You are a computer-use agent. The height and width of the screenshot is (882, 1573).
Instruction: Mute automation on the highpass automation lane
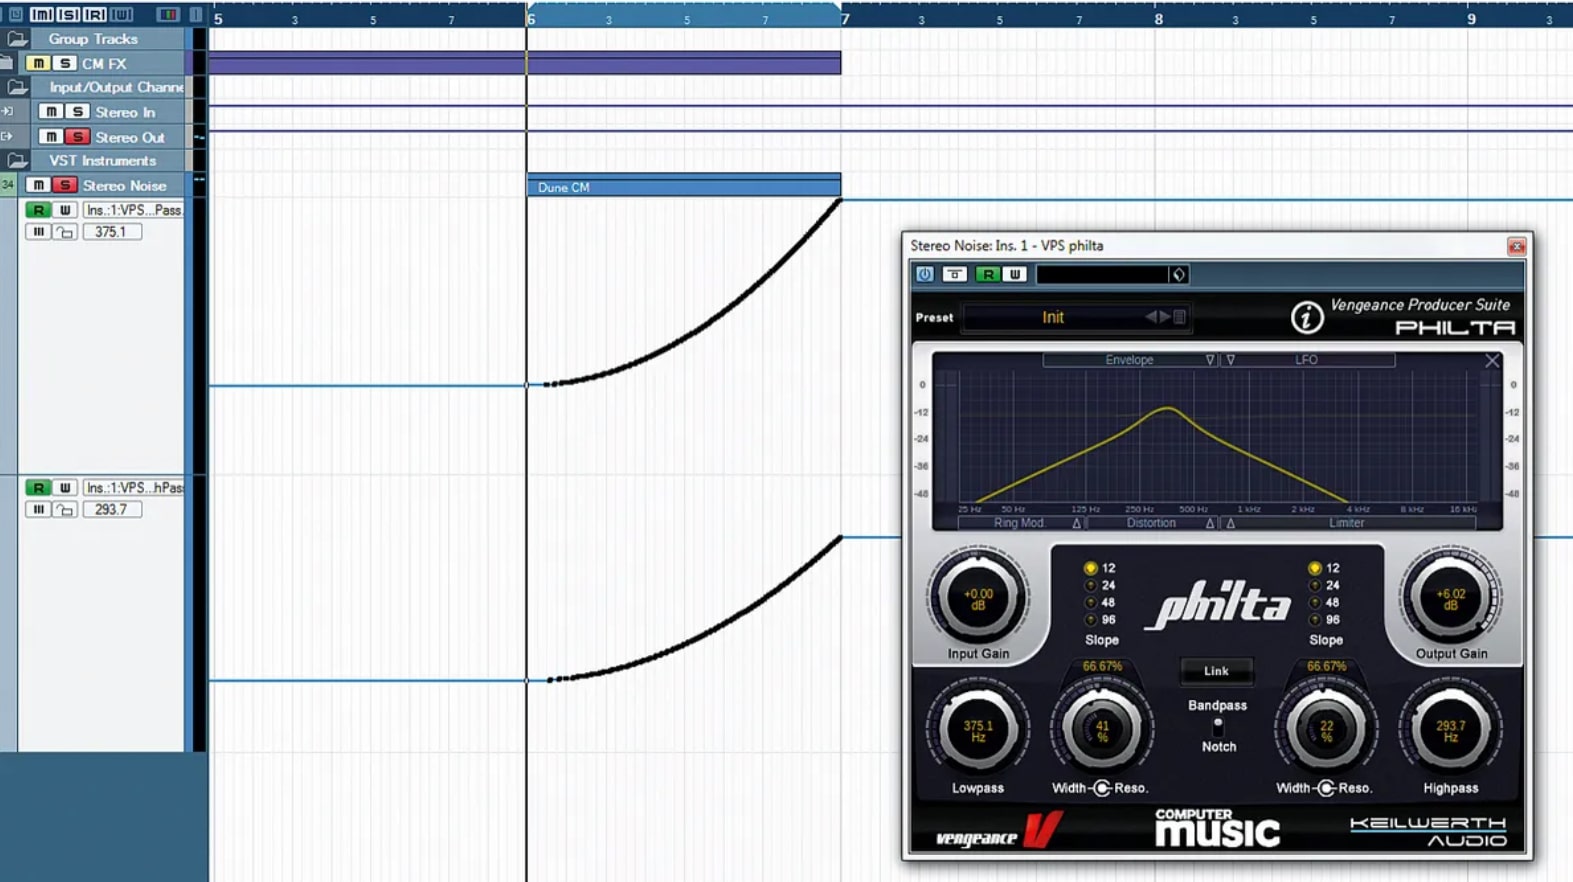pos(38,510)
